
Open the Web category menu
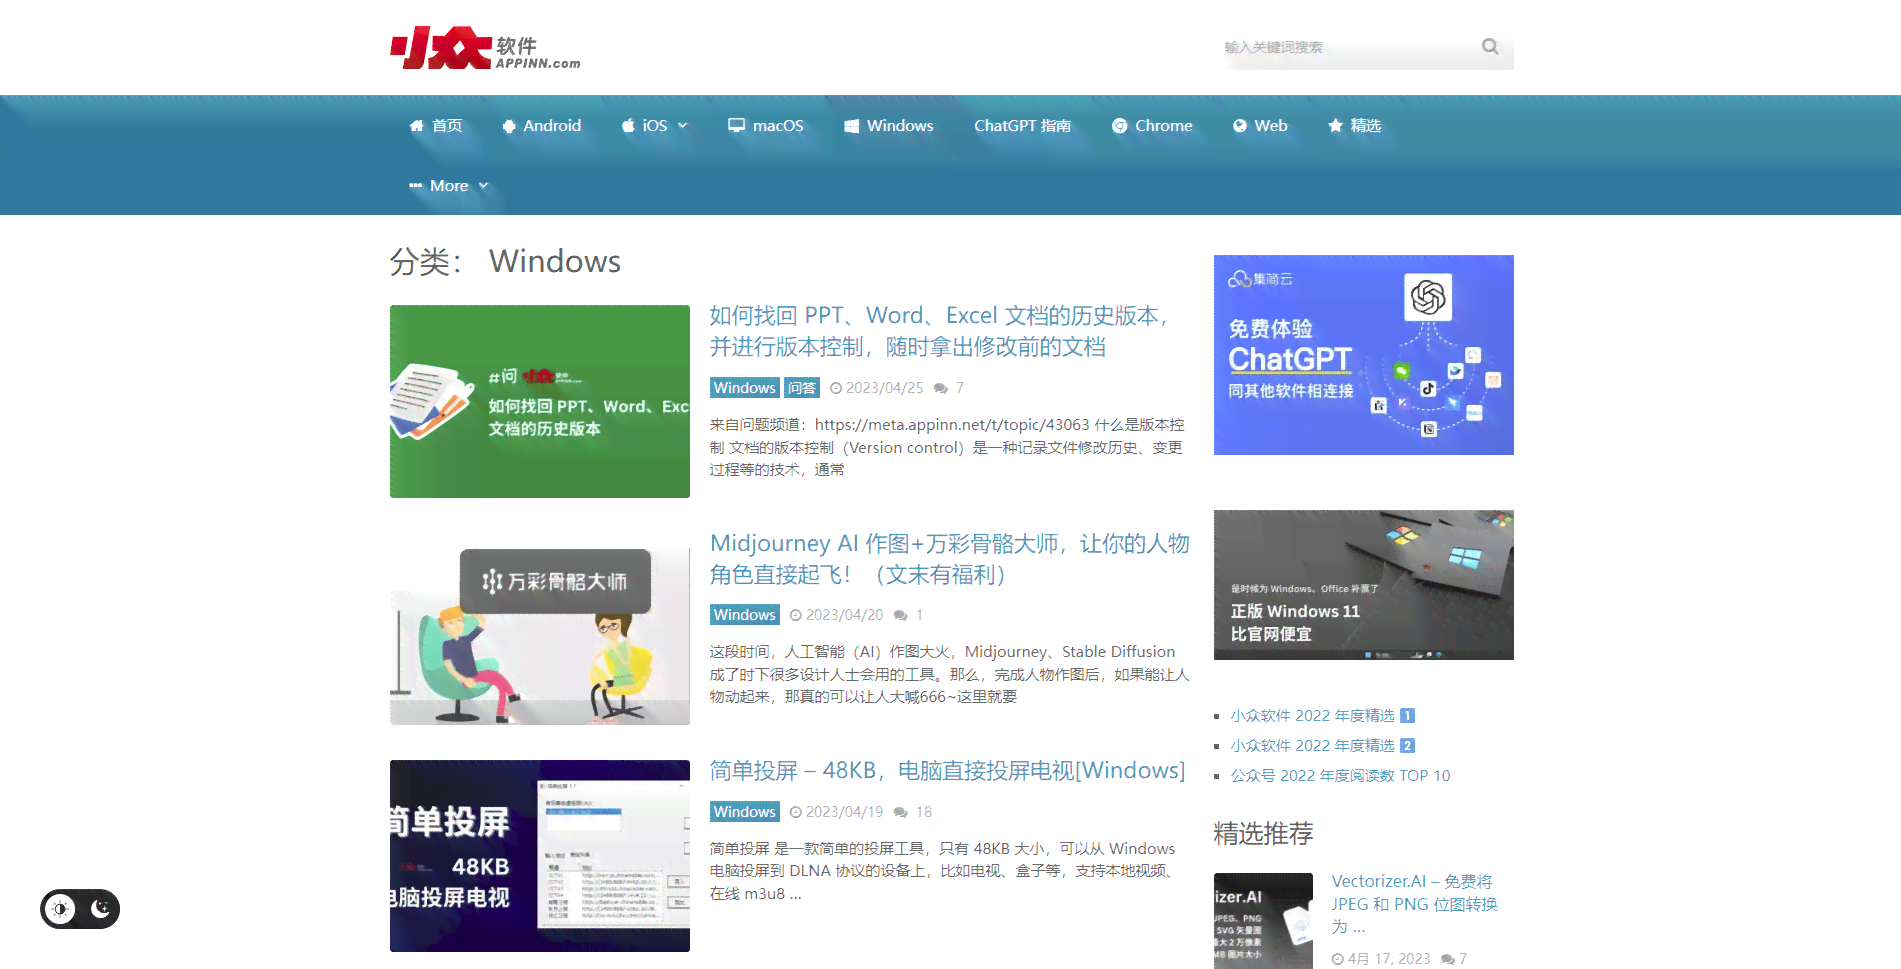(1260, 126)
